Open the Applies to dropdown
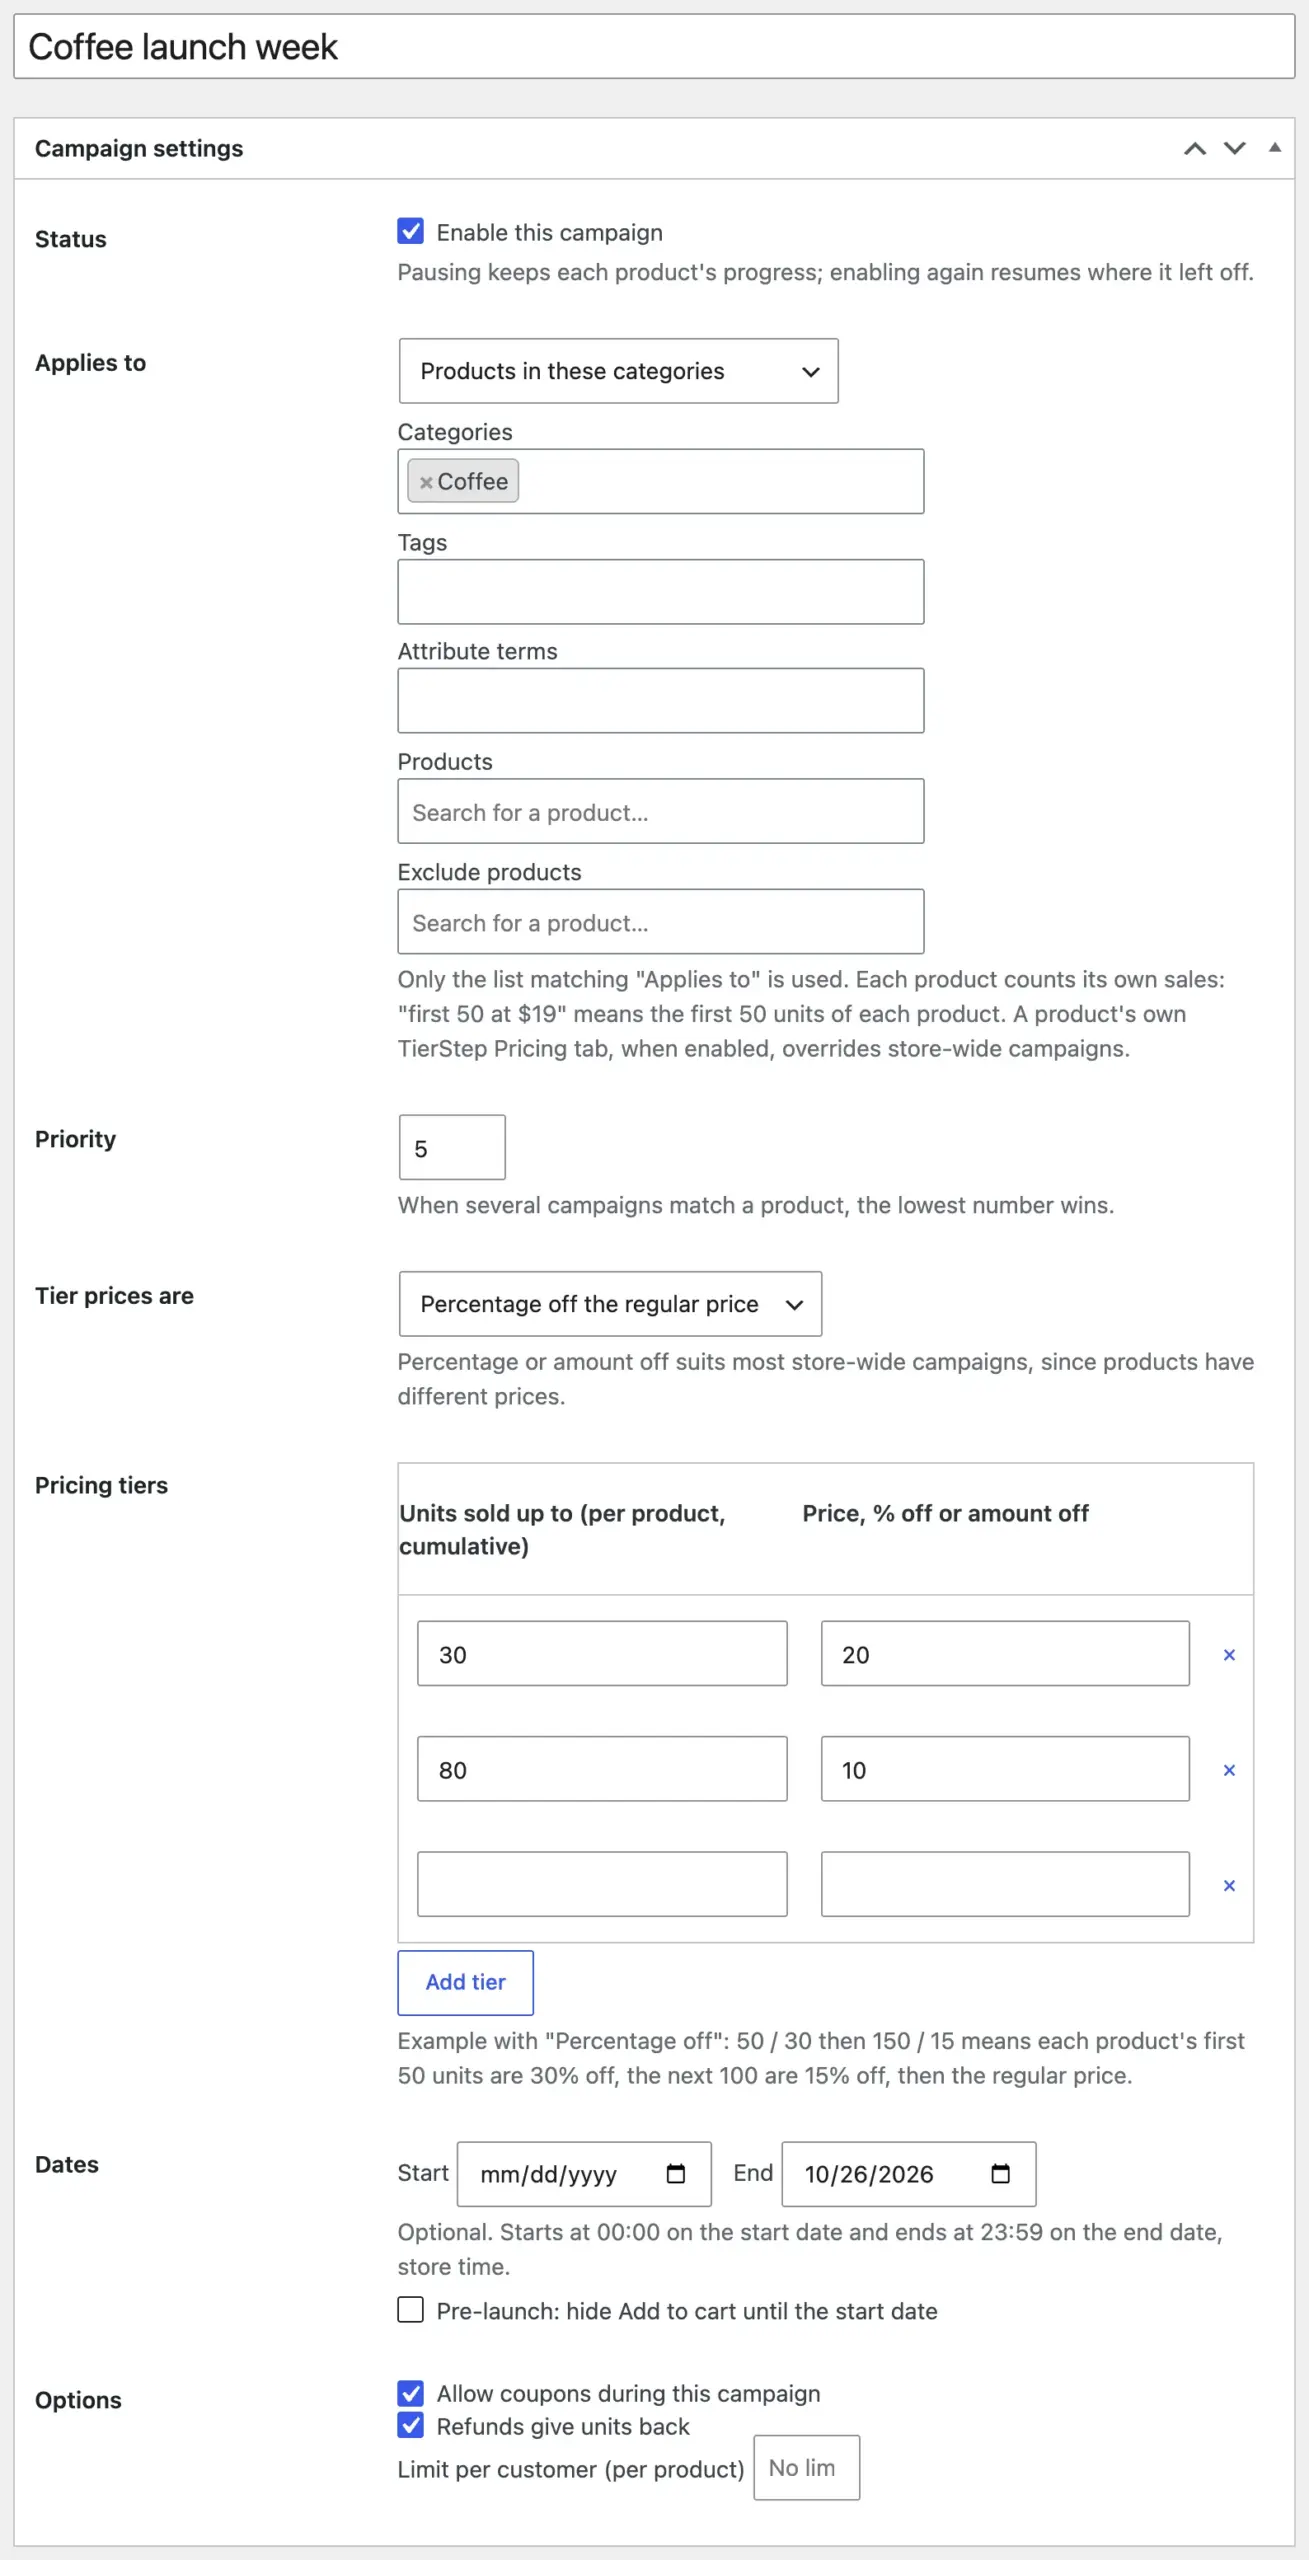Screen dimensions: 1309x2560 pos(618,371)
